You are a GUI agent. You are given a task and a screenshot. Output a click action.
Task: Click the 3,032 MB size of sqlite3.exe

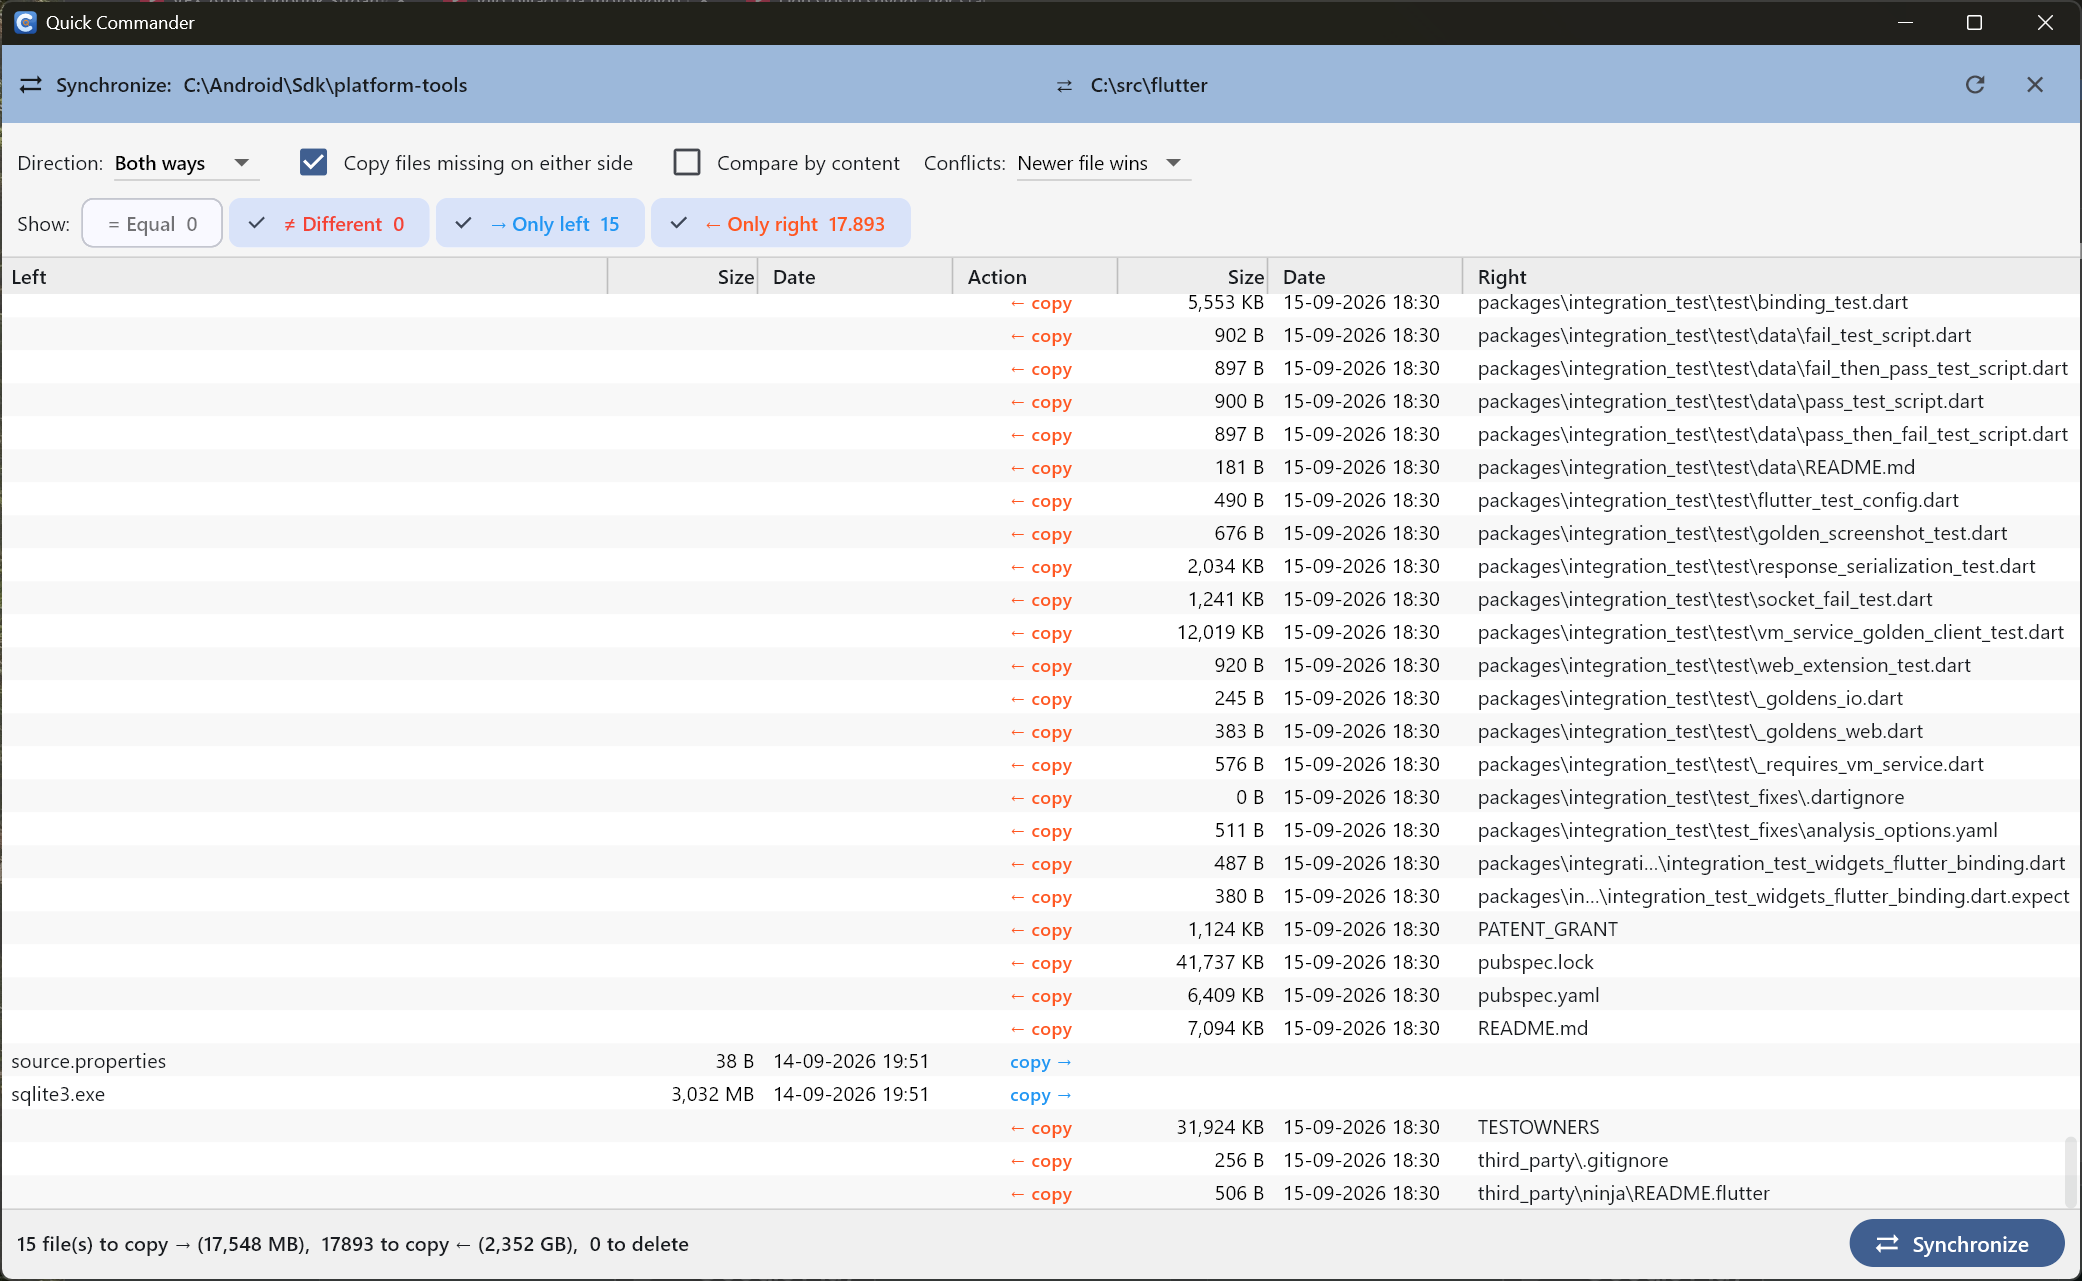[x=712, y=1094]
